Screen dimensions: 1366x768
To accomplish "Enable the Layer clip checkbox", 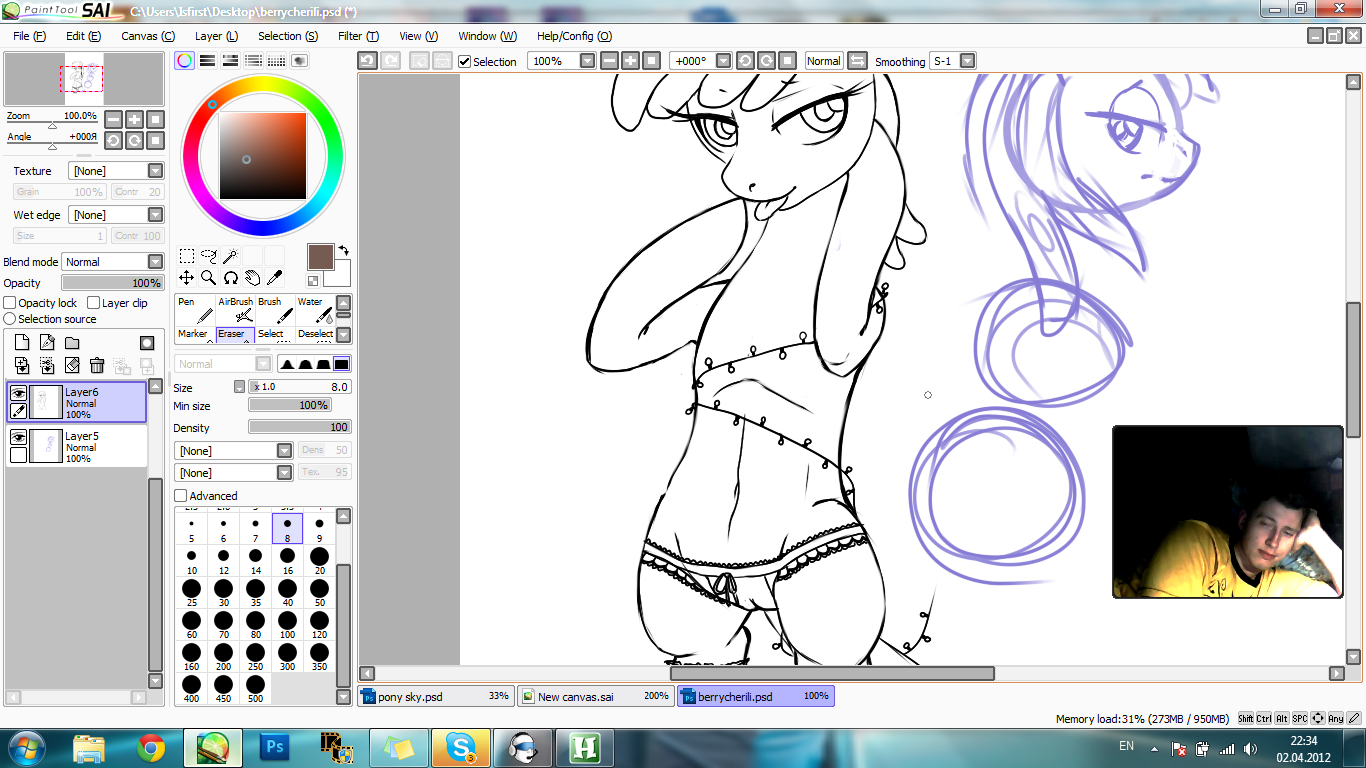I will [93, 303].
